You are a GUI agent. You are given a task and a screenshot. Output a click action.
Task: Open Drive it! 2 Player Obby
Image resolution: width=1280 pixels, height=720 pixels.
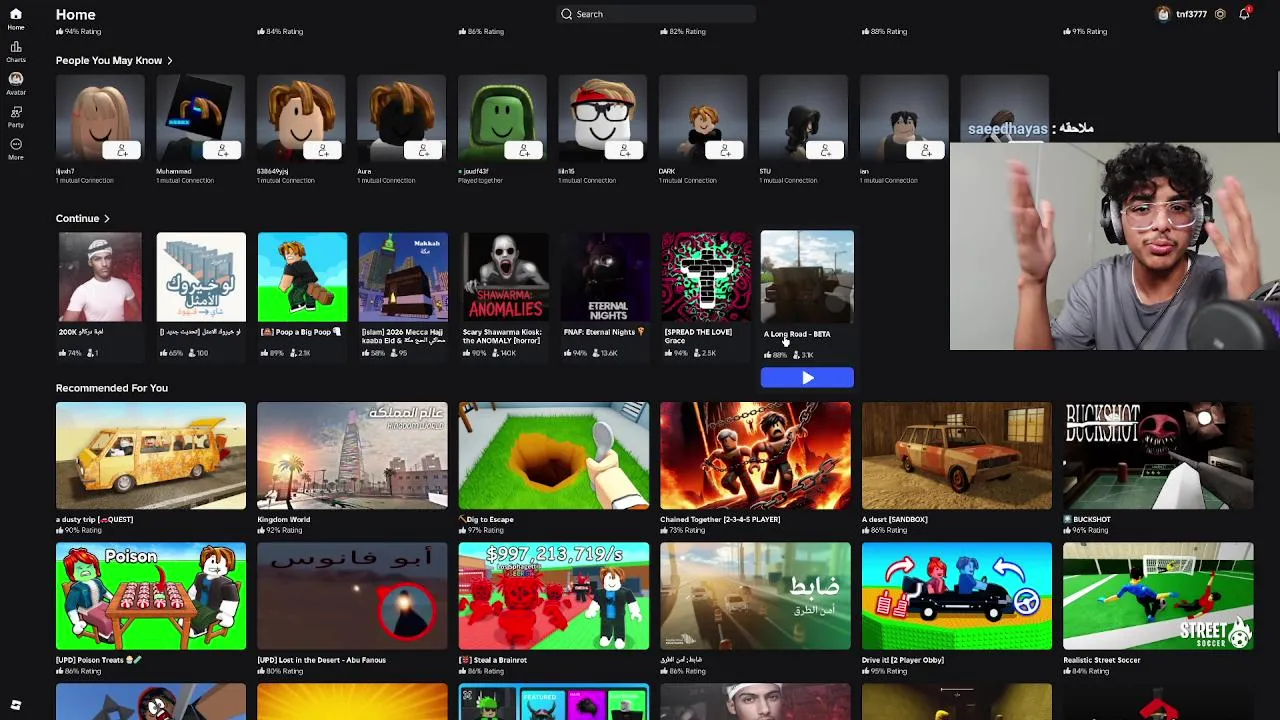957,596
